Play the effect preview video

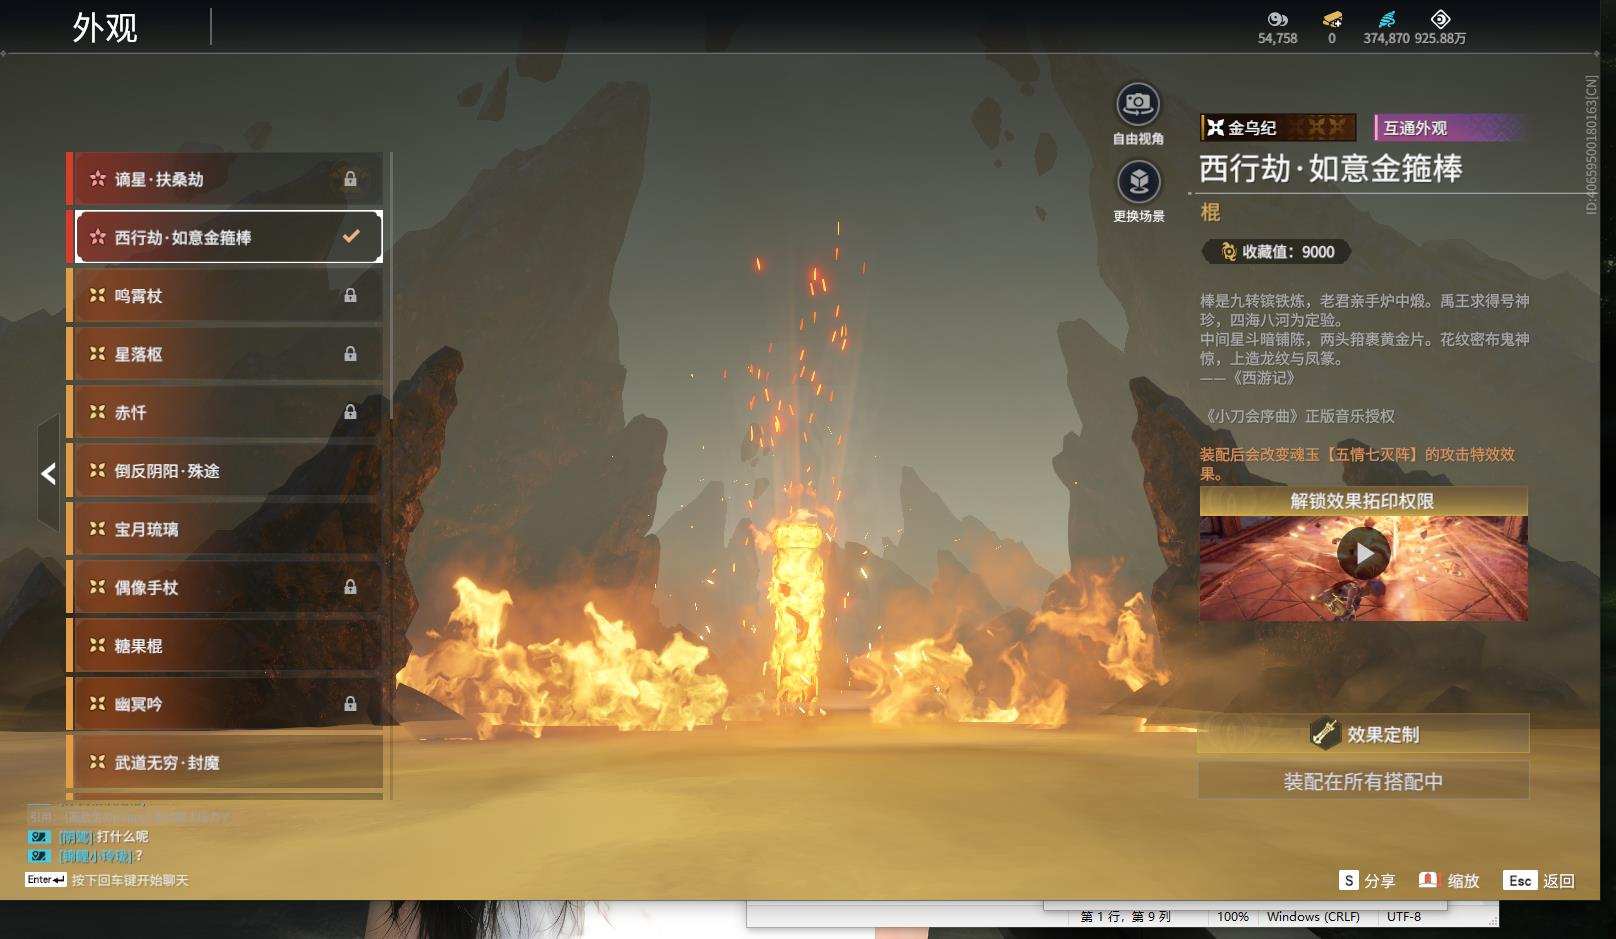1364,553
